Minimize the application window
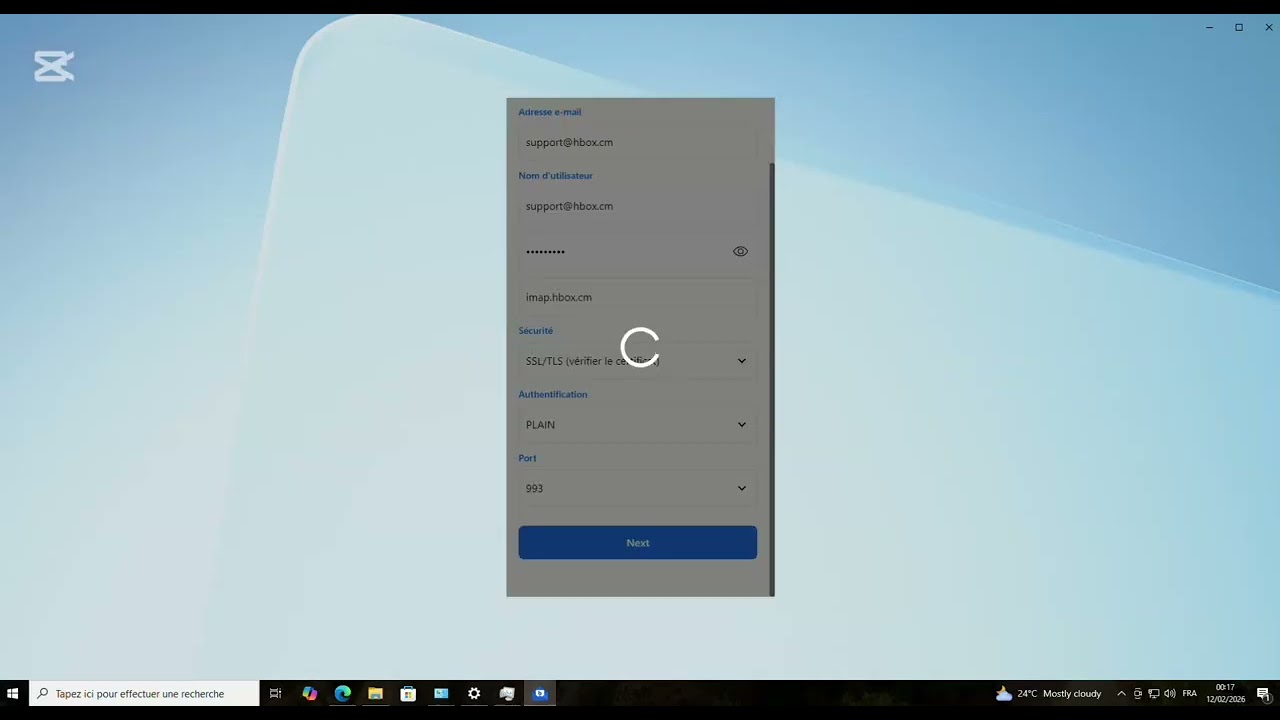Screen dimensions: 1280x720 (x=1209, y=28)
